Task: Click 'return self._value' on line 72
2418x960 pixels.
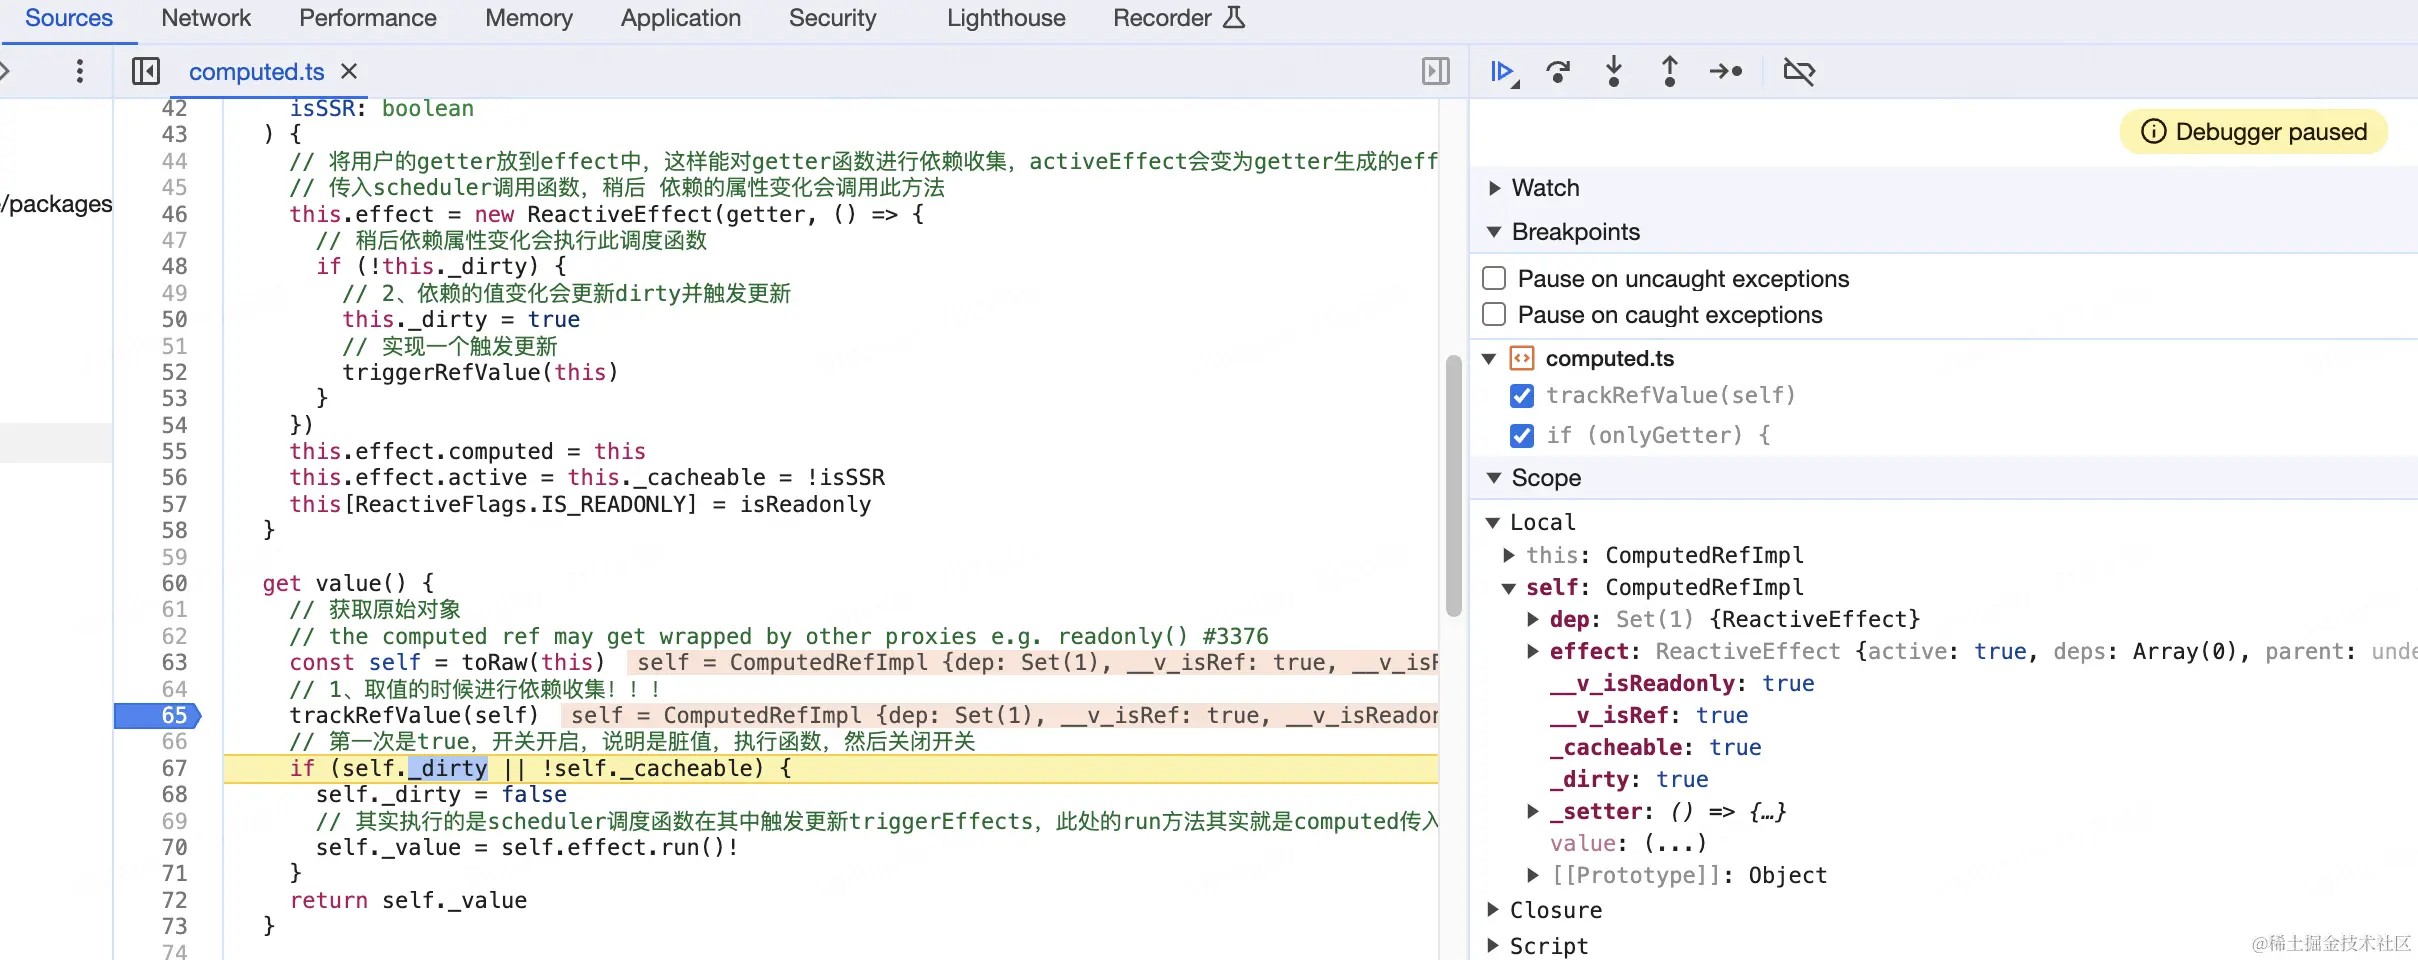Action: tap(408, 900)
